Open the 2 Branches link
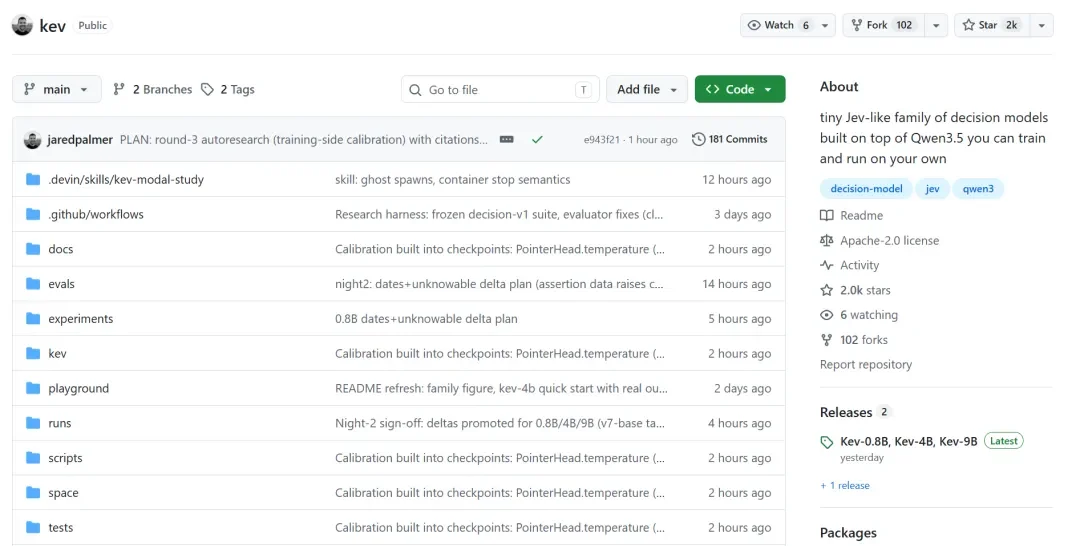 click(x=153, y=90)
